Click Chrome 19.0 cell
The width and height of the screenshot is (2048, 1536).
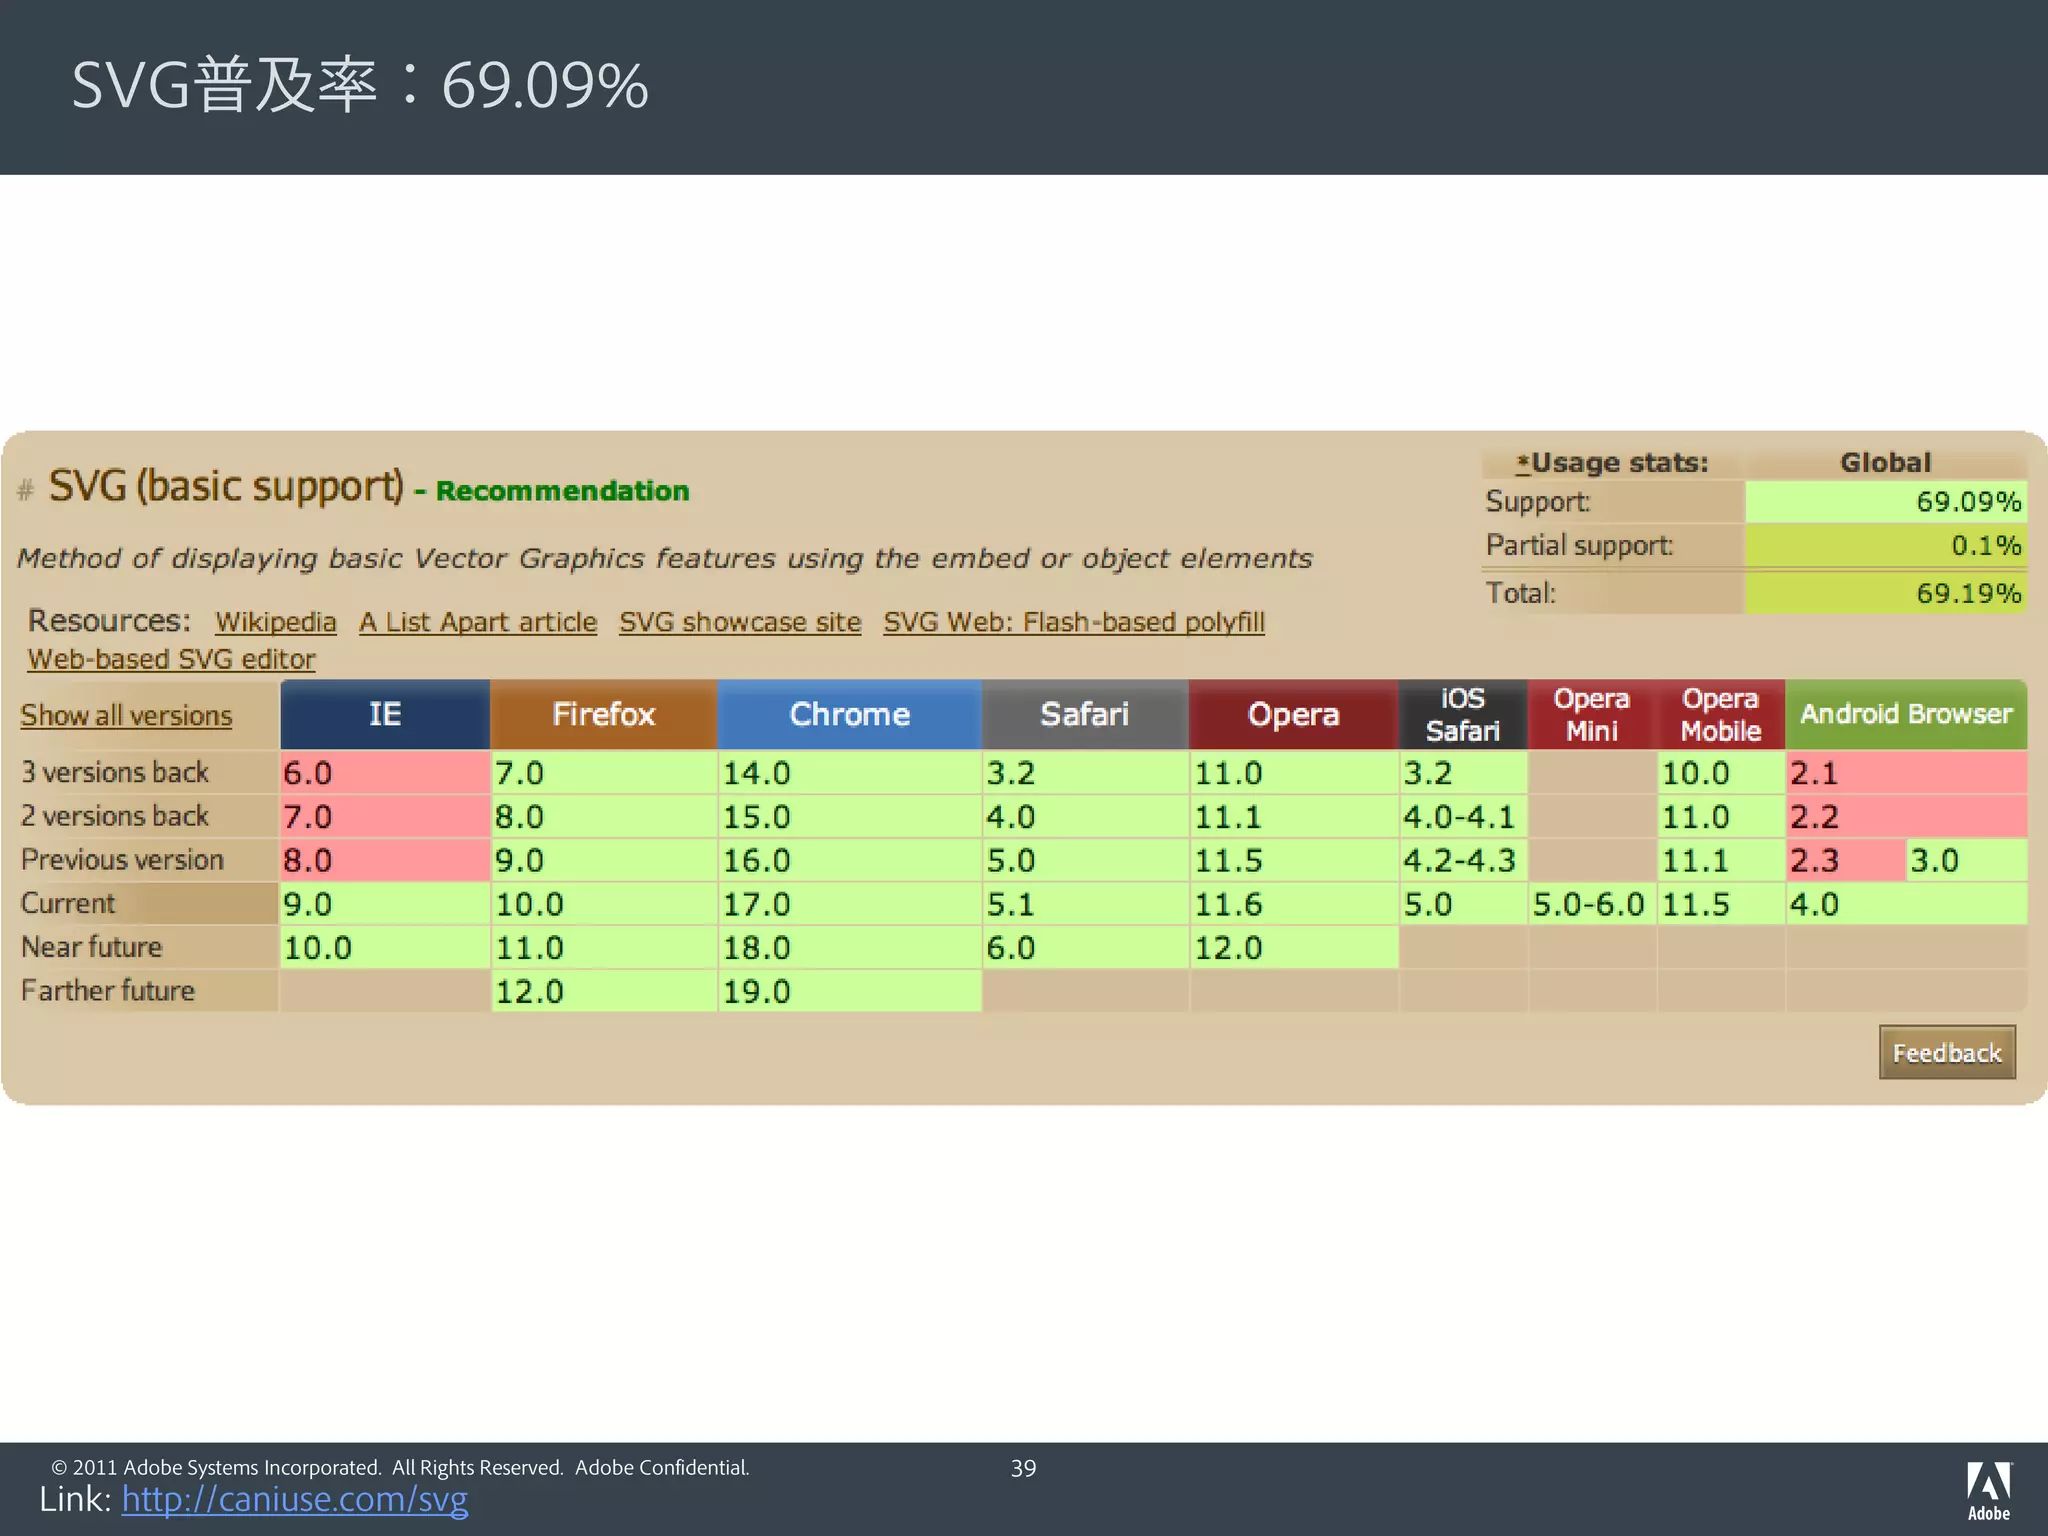tap(850, 991)
